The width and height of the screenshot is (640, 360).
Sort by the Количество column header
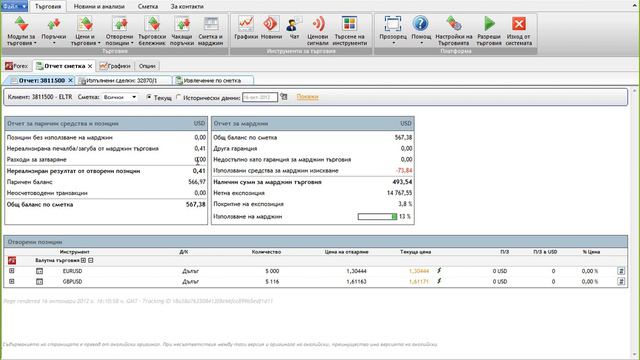266,252
